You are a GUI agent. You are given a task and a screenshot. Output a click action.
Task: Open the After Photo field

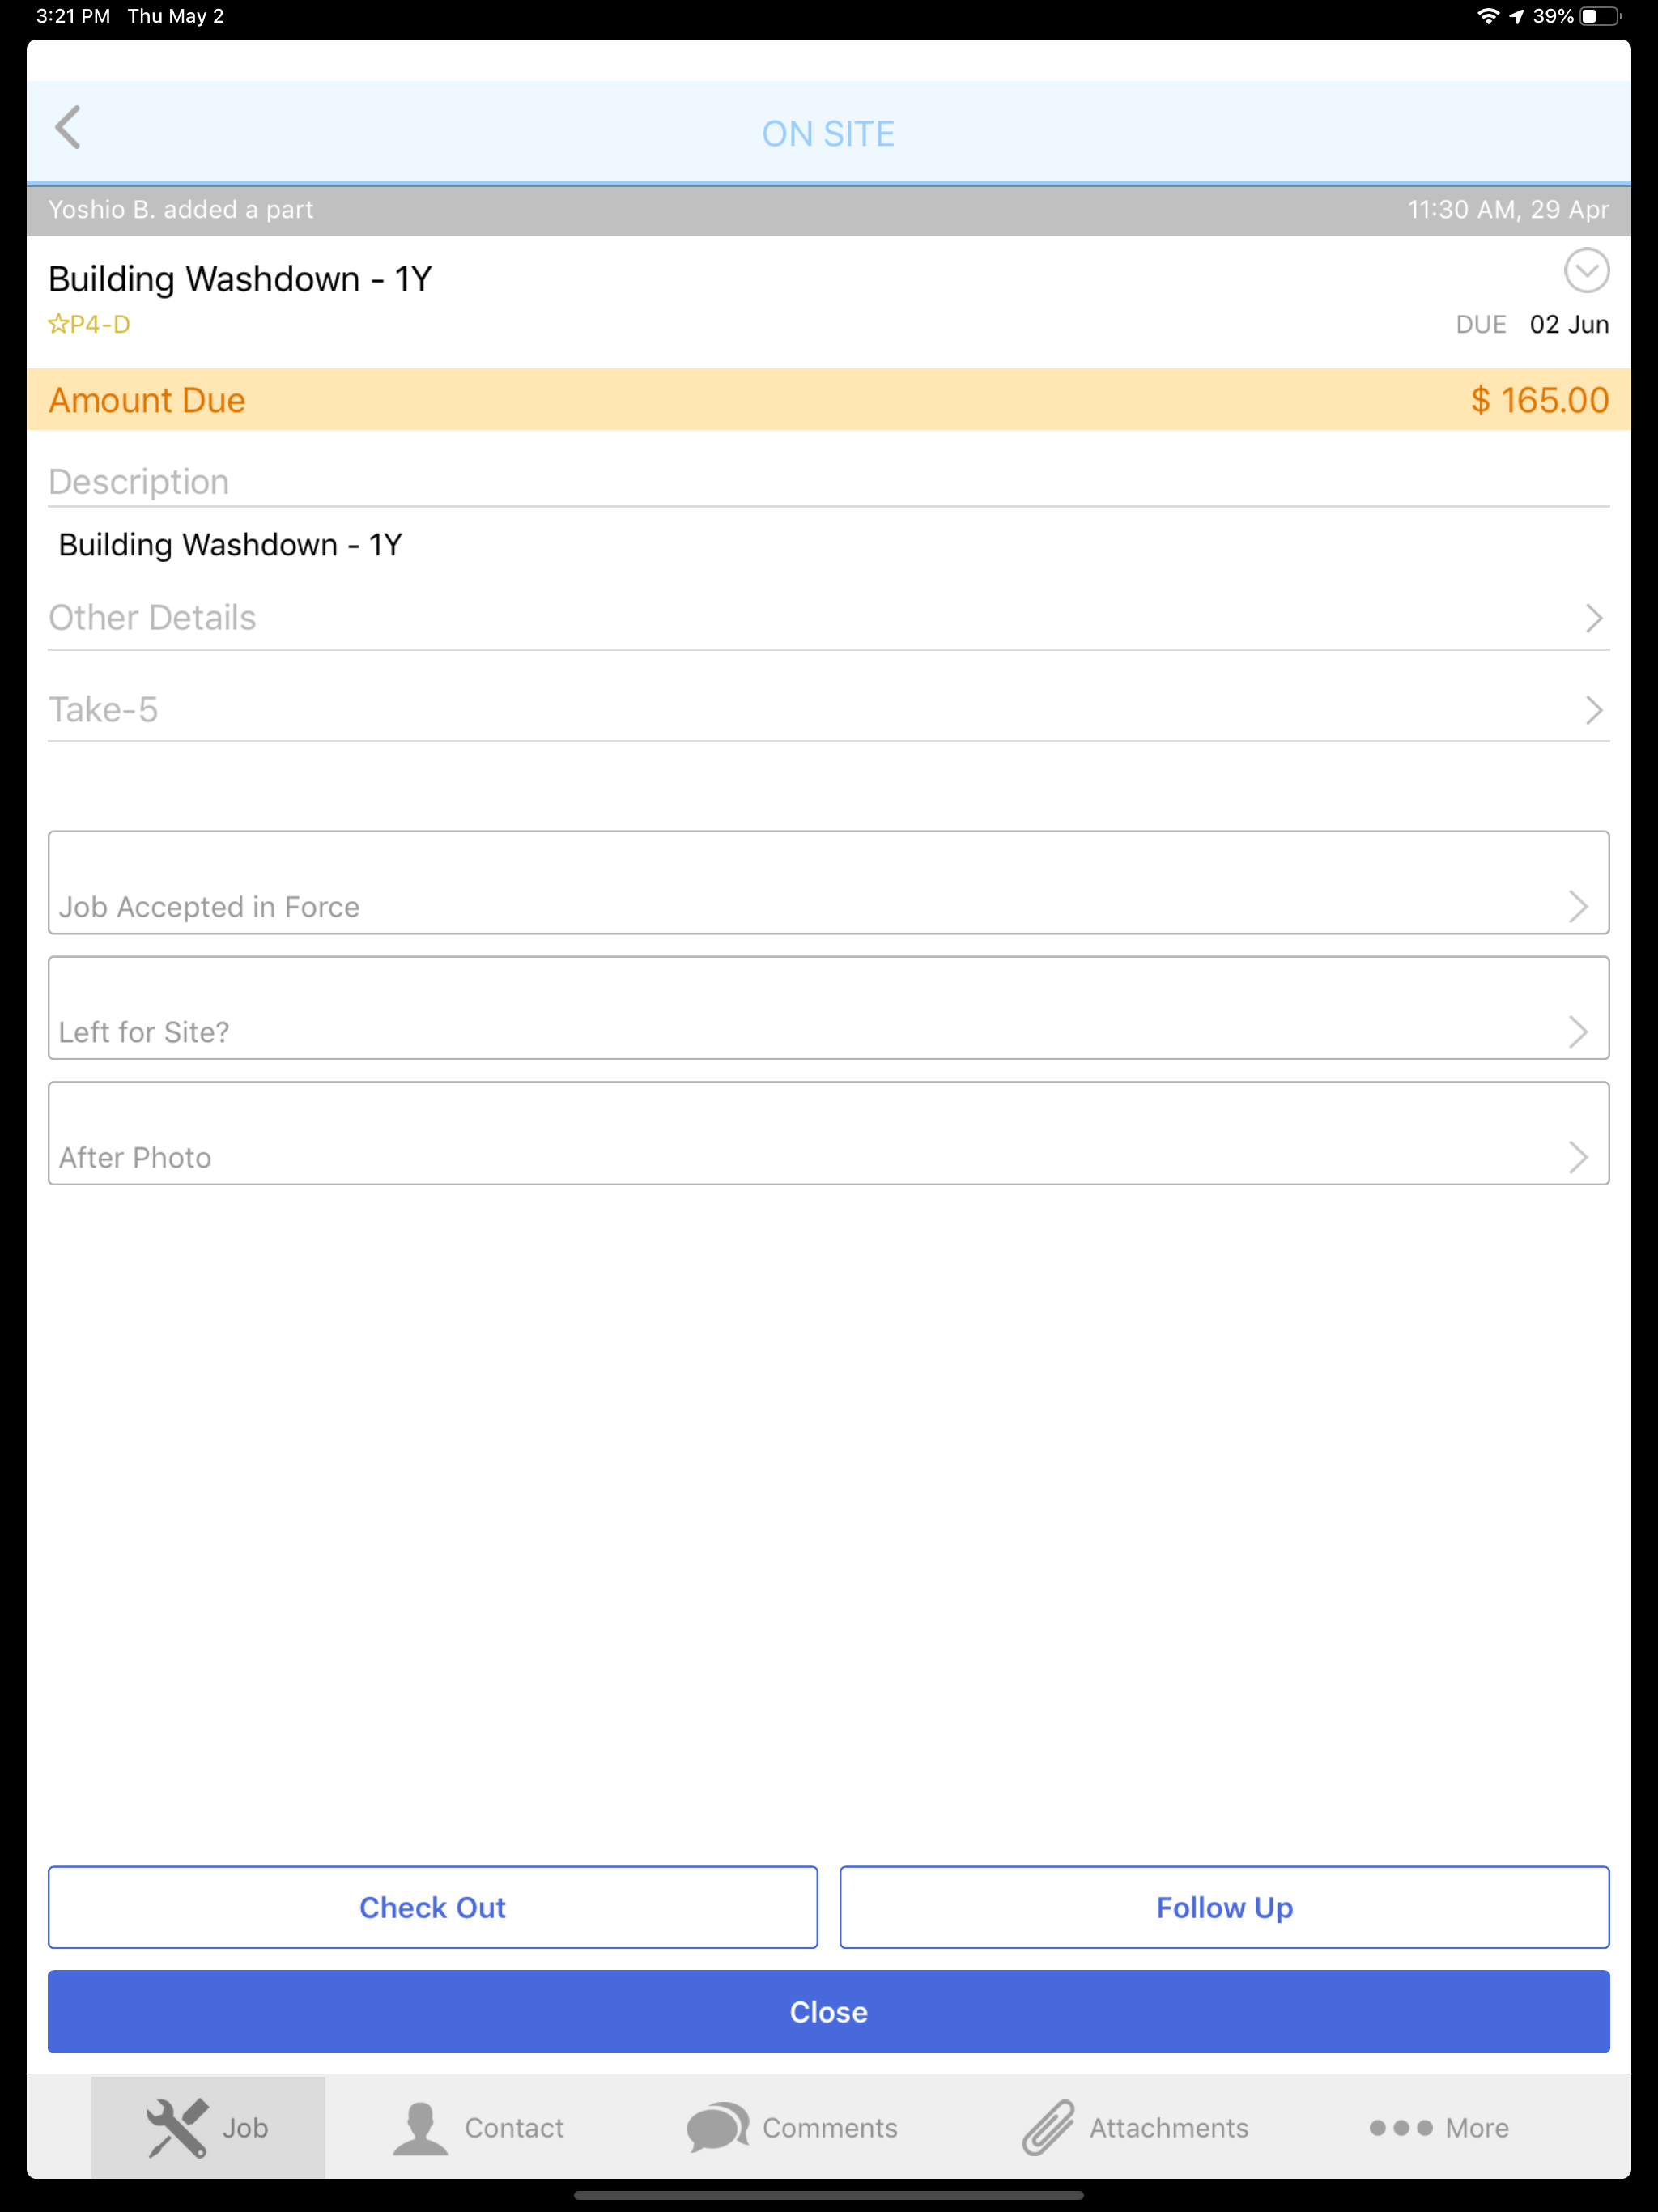coord(828,1133)
